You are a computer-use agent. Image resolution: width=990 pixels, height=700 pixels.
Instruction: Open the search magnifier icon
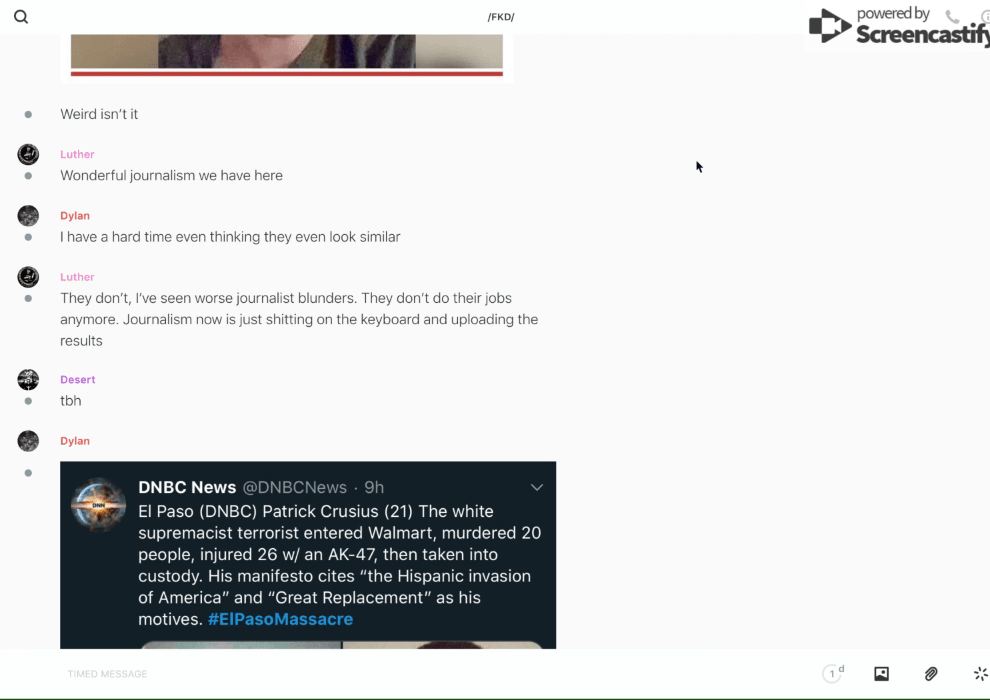point(21,17)
